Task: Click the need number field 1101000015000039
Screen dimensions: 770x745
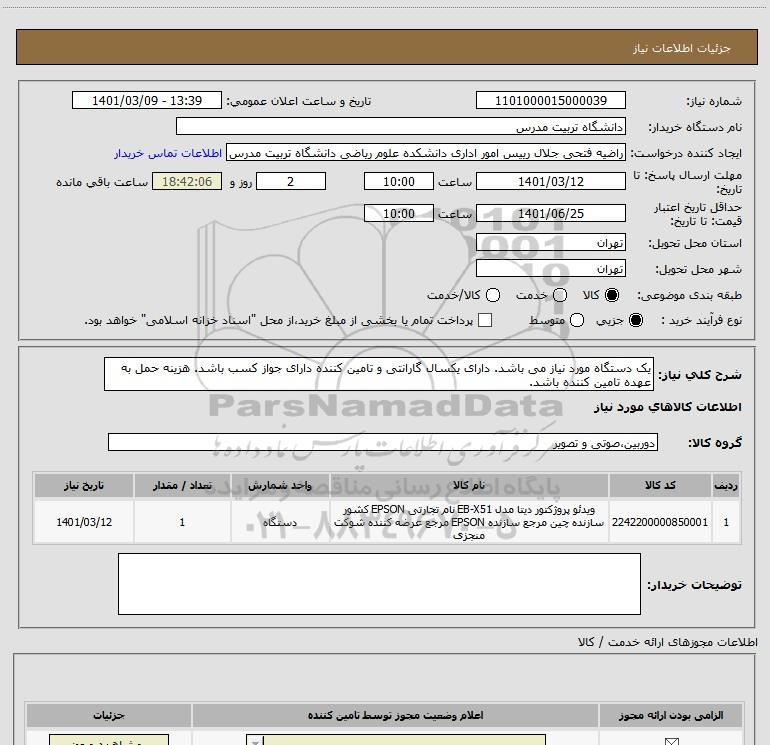Action: coord(550,101)
